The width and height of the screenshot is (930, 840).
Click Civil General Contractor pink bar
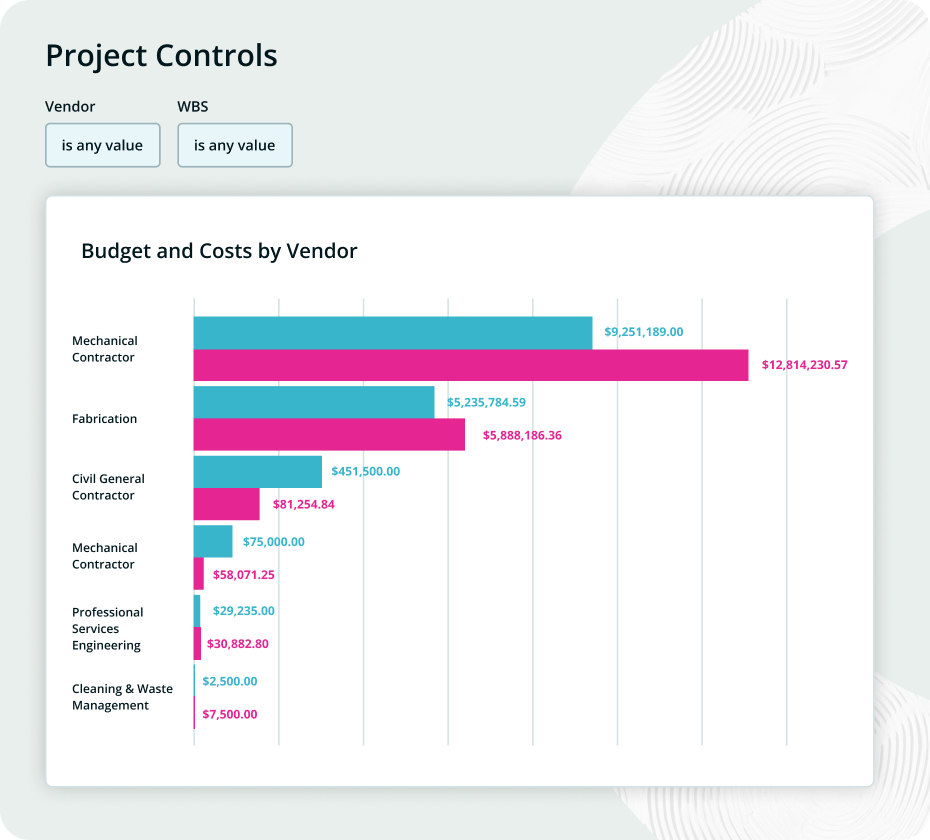pyautogui.click(x=226, y=504)
